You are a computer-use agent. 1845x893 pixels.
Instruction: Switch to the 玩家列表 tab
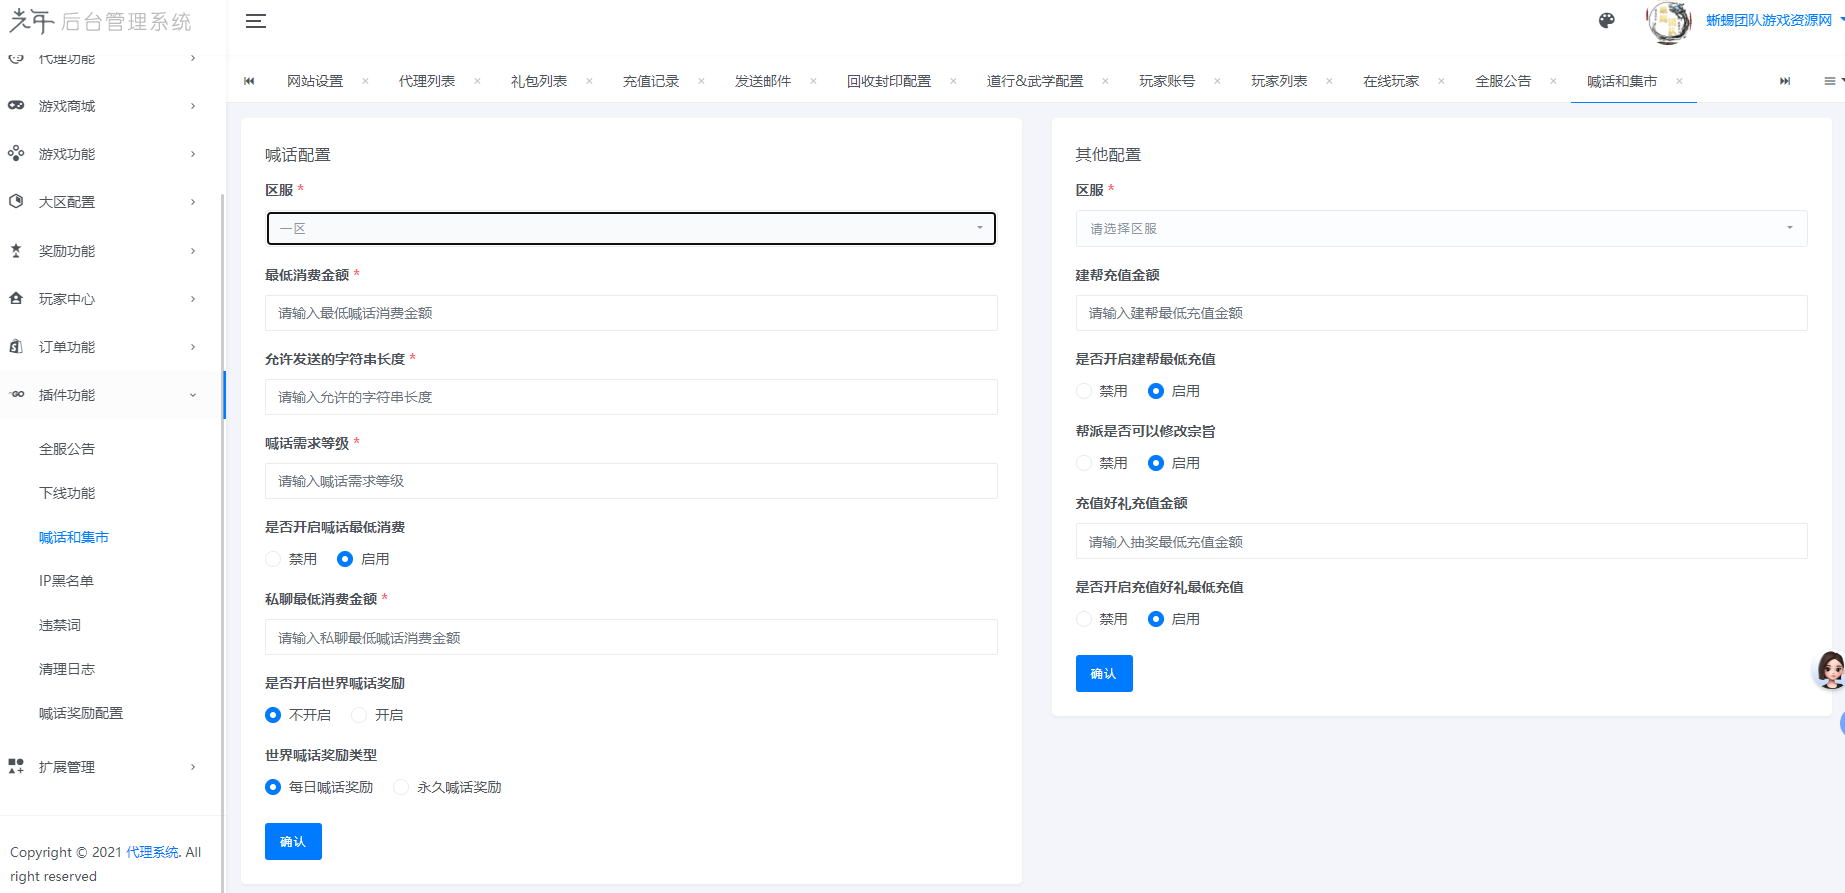point(1278,81)
